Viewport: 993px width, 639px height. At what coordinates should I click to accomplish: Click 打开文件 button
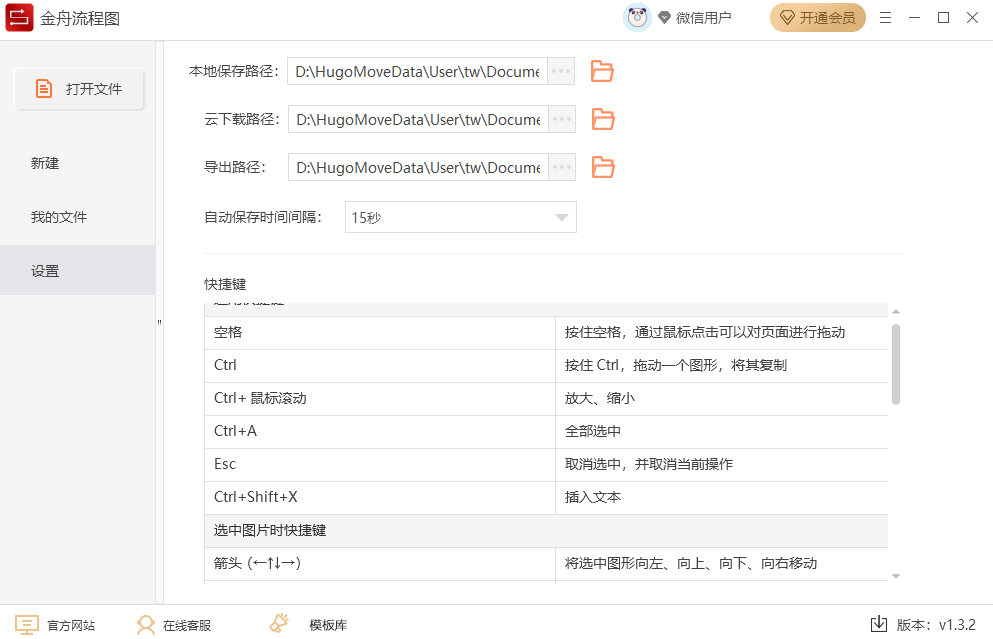[x=79, y=89]
